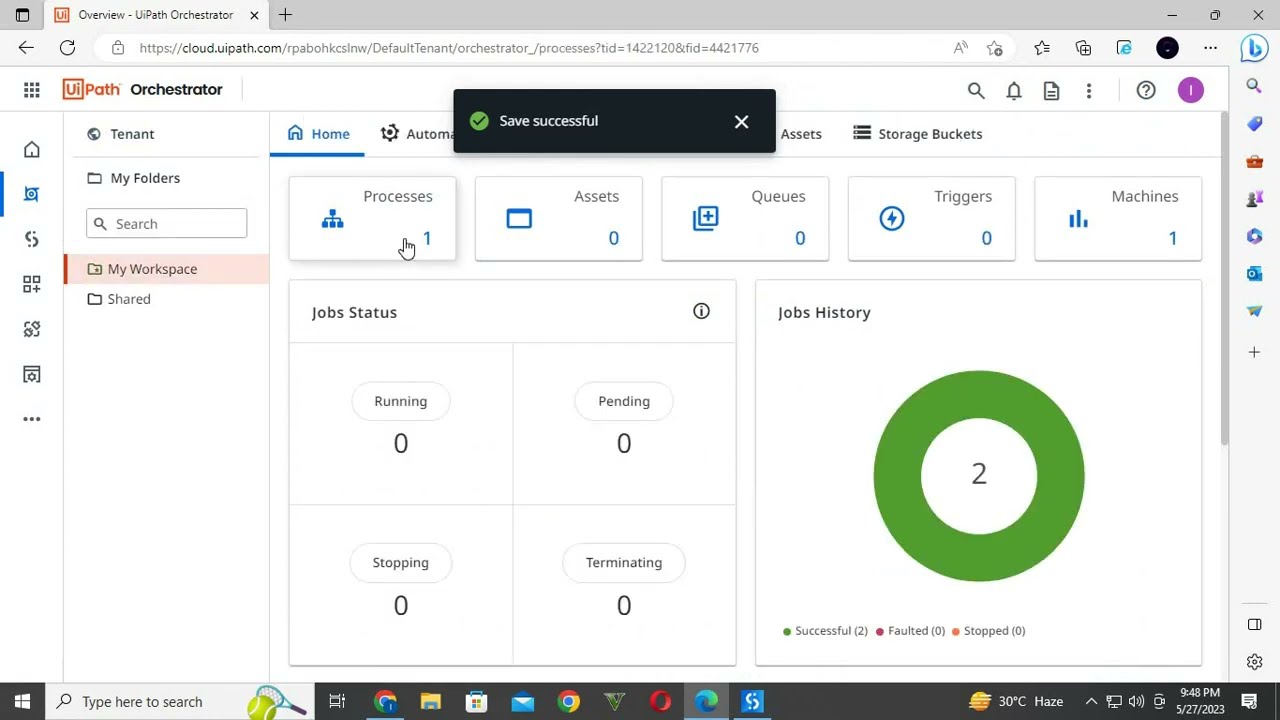Switch to the Automations tab
This screenshot has width=1280, height=720.
416,134
